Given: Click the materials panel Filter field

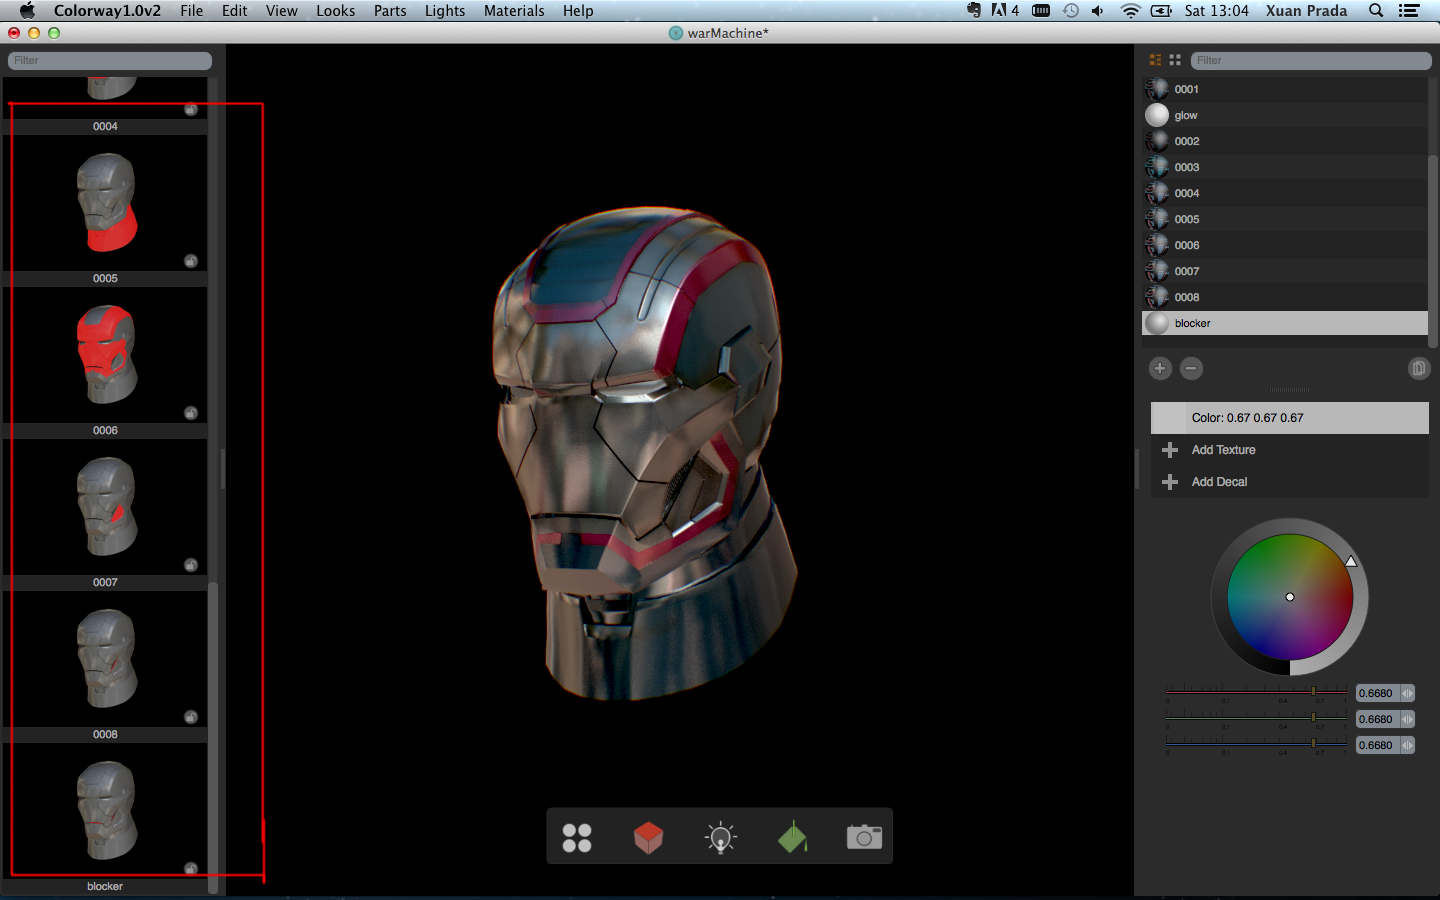Looking at the screenshot, I should [1310, 60].
